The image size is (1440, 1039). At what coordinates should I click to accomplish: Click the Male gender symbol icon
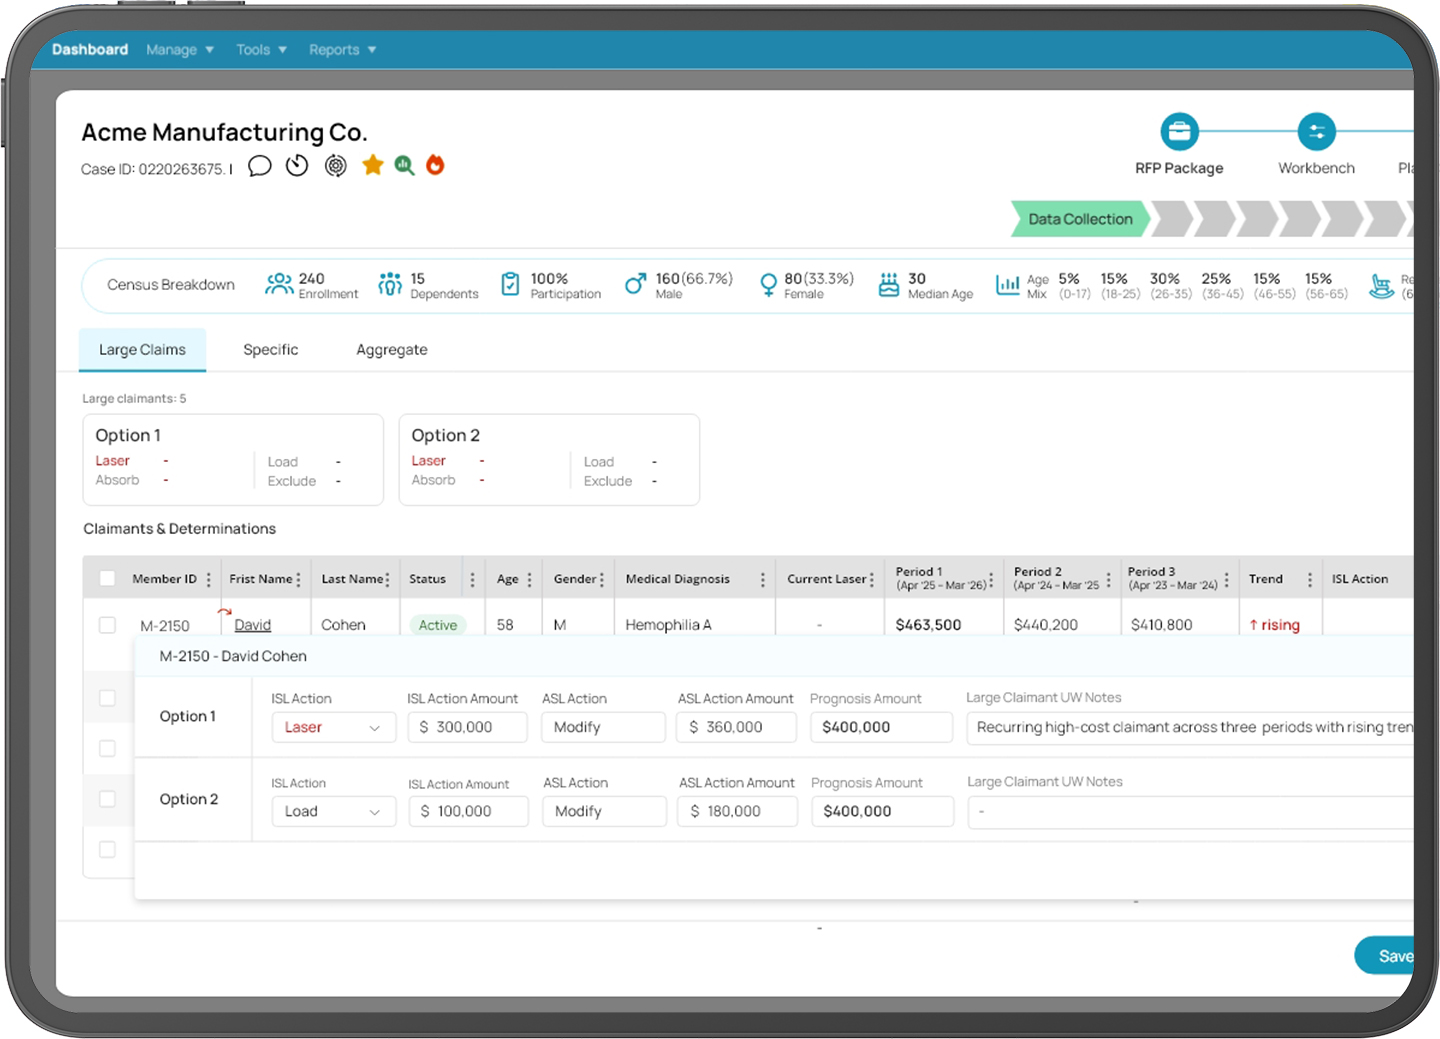click(635, 285)
